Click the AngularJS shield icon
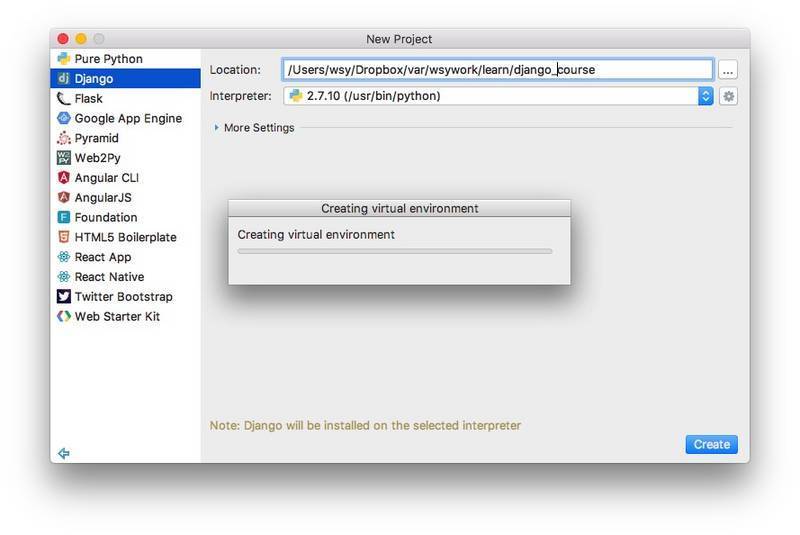 (x=63, y=197)
